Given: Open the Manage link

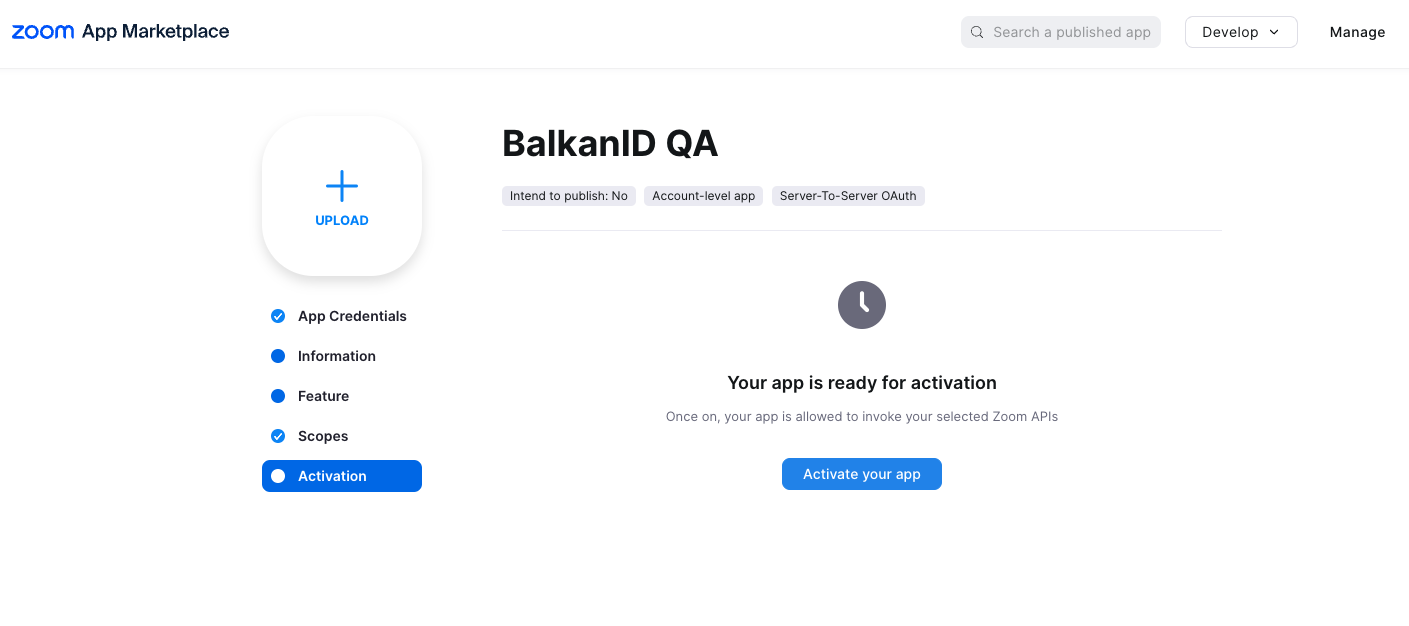Looking at the screenshot, I should coord(1357,32).
